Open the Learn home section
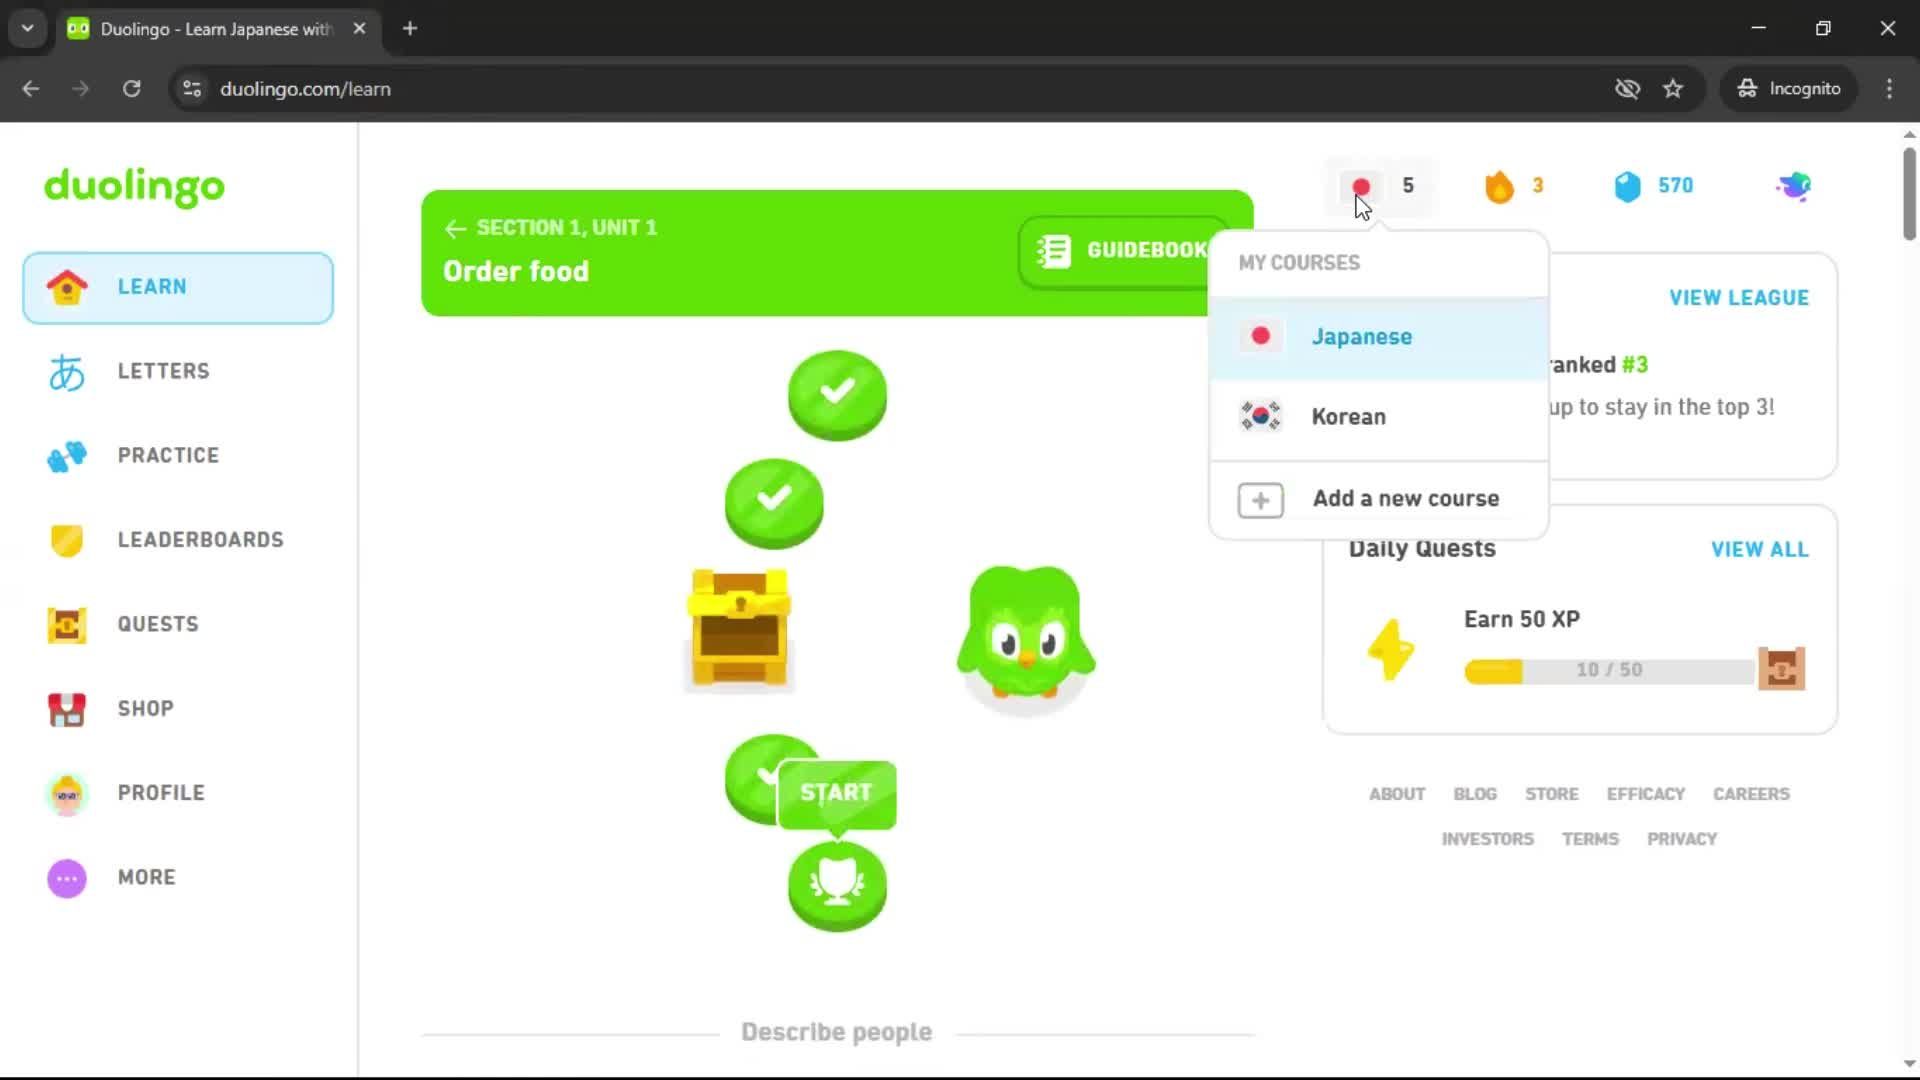This screenshot has width=1920, height=1080. (x=150, y=287)
